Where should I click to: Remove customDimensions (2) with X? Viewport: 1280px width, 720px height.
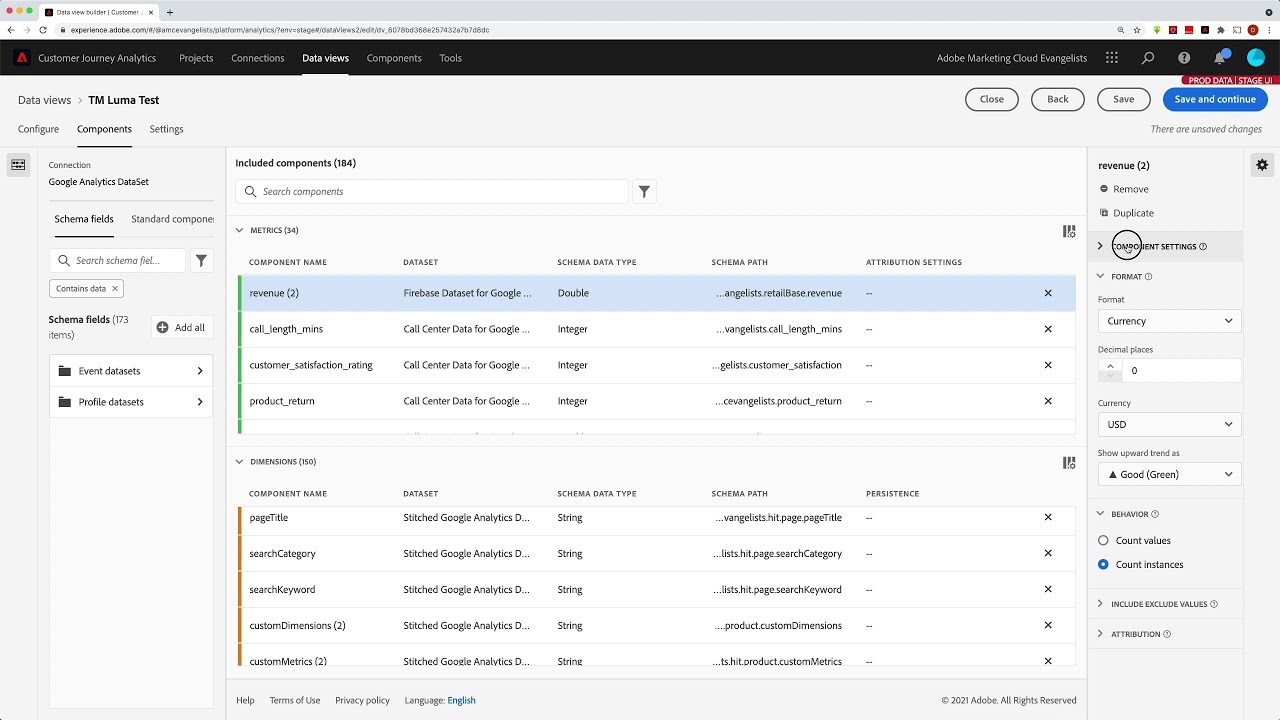click(1048, 625)
